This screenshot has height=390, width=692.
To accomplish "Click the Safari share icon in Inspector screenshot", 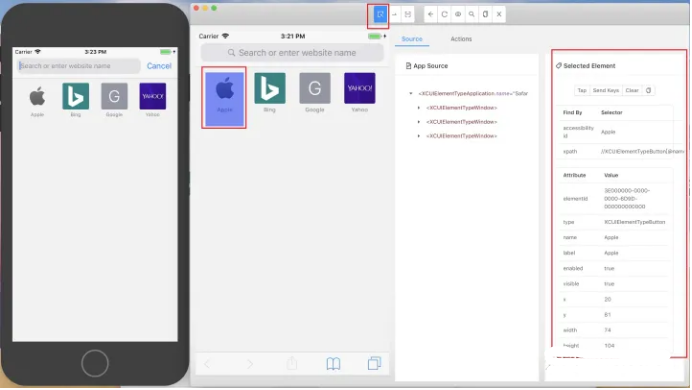I will (x=292, y=363).
